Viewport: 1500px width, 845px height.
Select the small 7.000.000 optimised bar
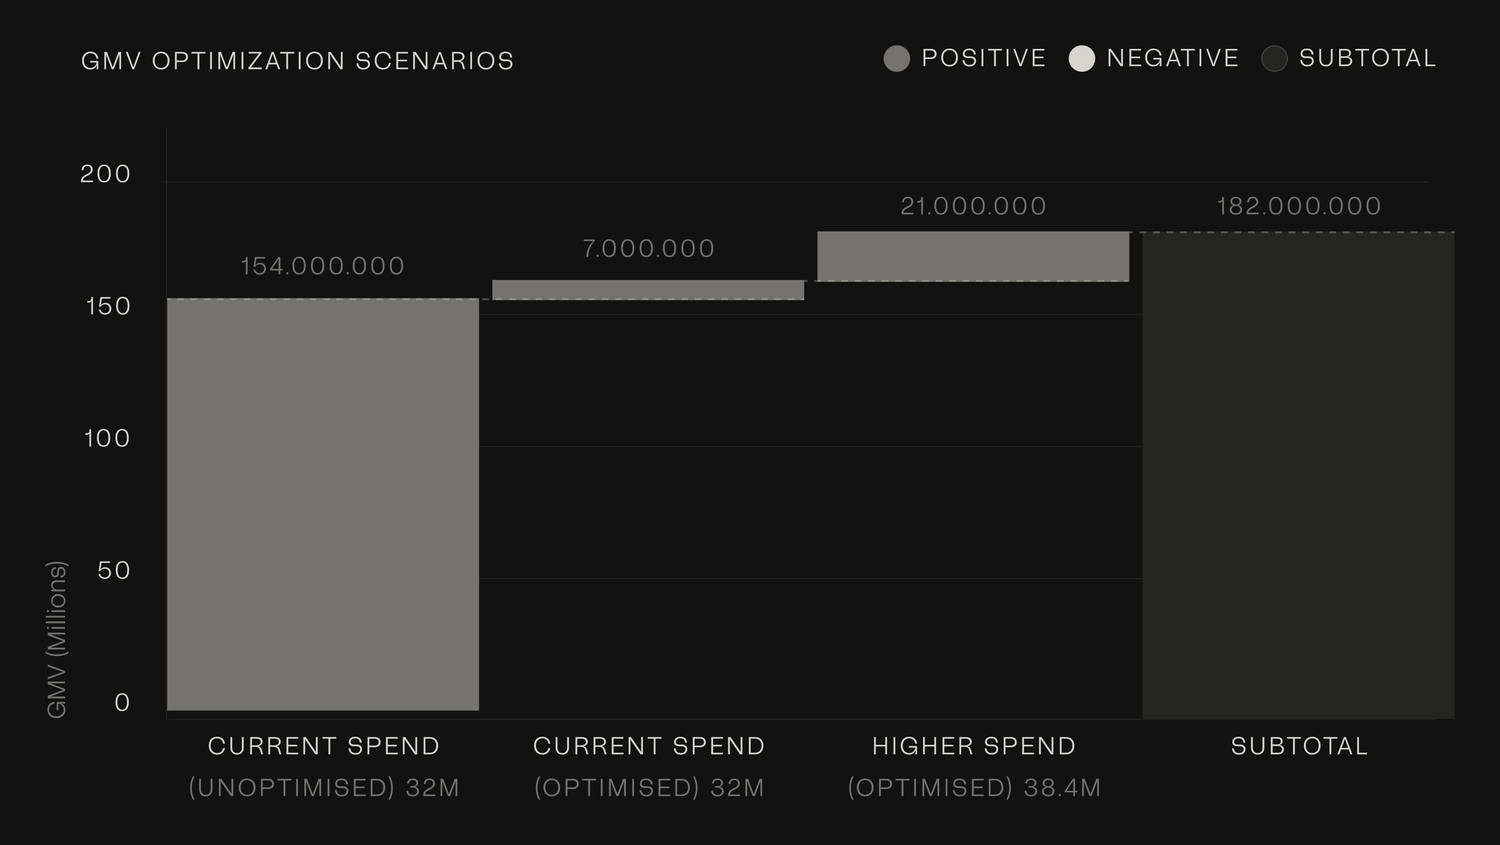[x=648, y=290]
